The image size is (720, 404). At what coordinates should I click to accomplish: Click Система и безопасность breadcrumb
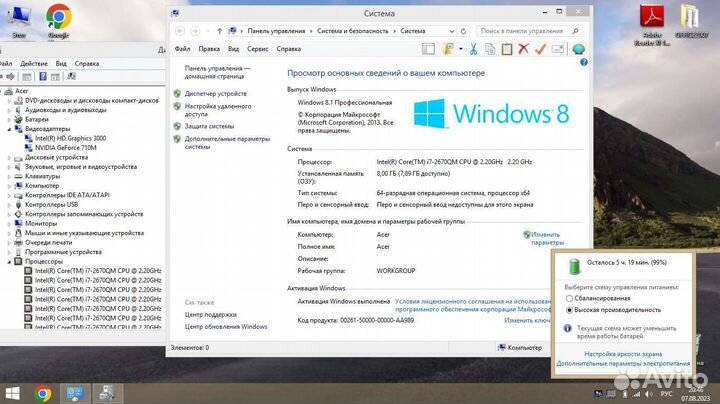tap(352, 31)
